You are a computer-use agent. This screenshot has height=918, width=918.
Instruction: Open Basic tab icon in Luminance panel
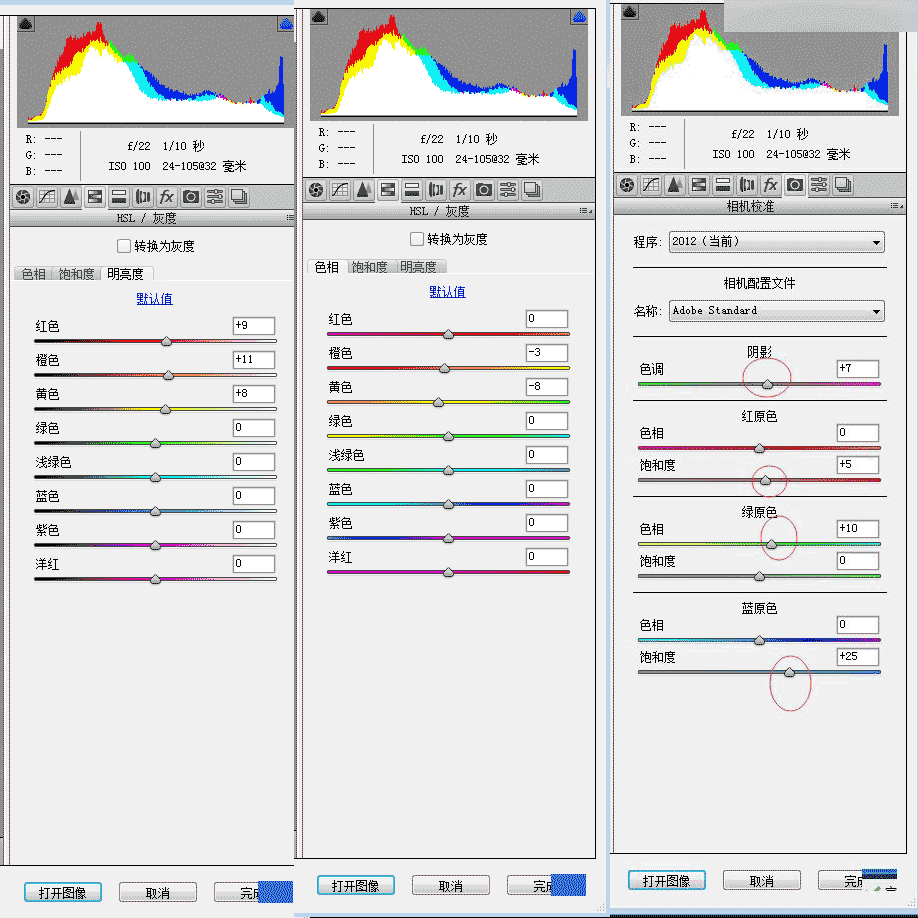click(x=23, y=197)
